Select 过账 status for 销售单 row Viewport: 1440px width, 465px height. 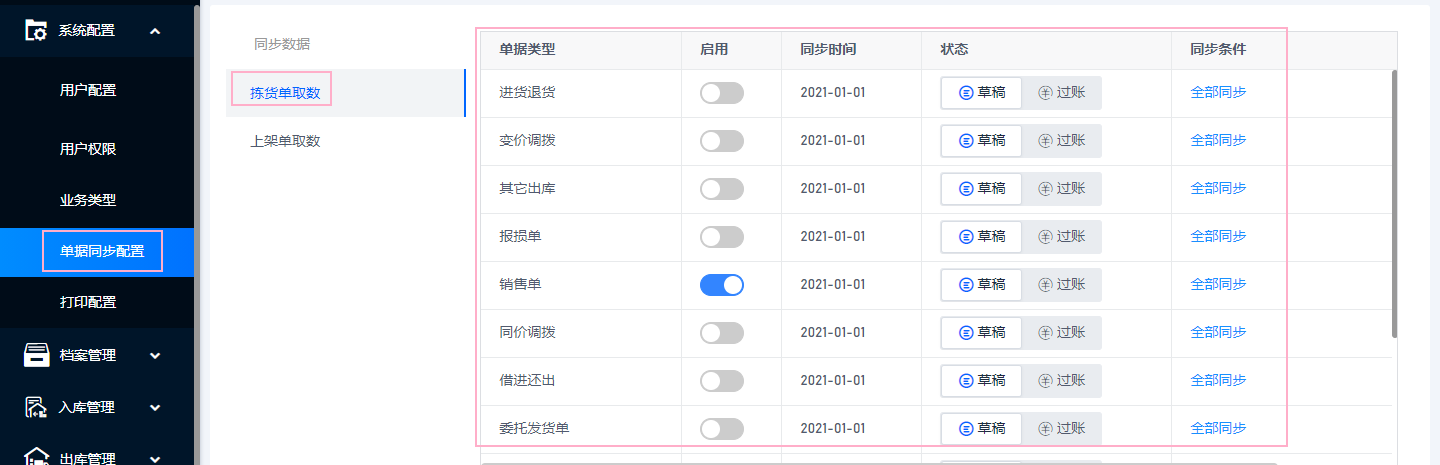coord(1061,284)
